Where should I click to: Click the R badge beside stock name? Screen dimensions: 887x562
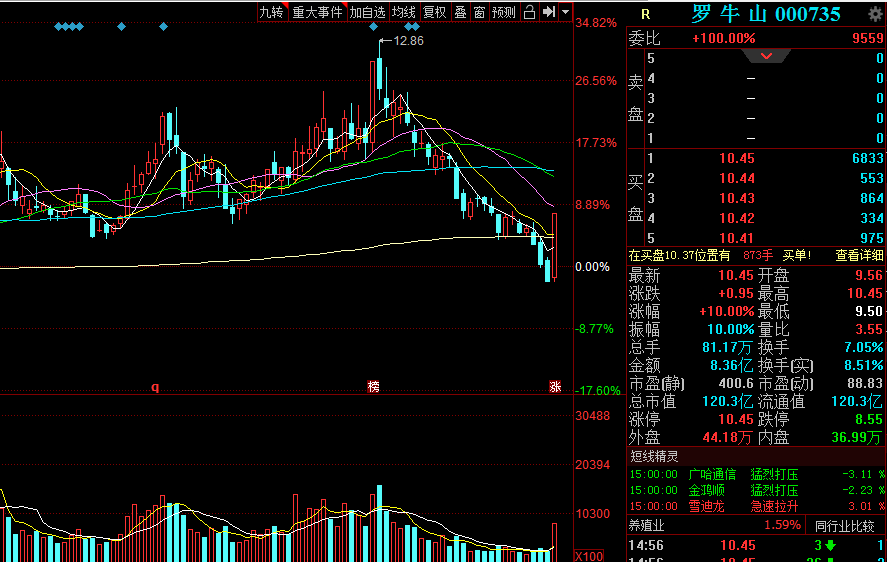(645, 14)
